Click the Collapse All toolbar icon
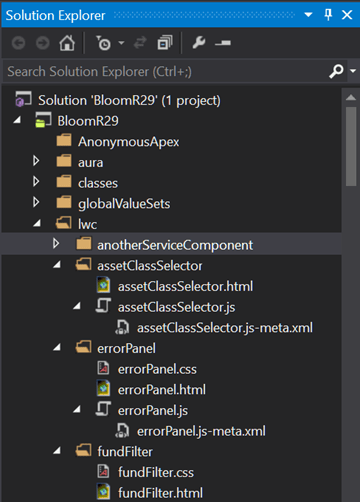Viewport: 360px width, 502px height. click(165, 43)
